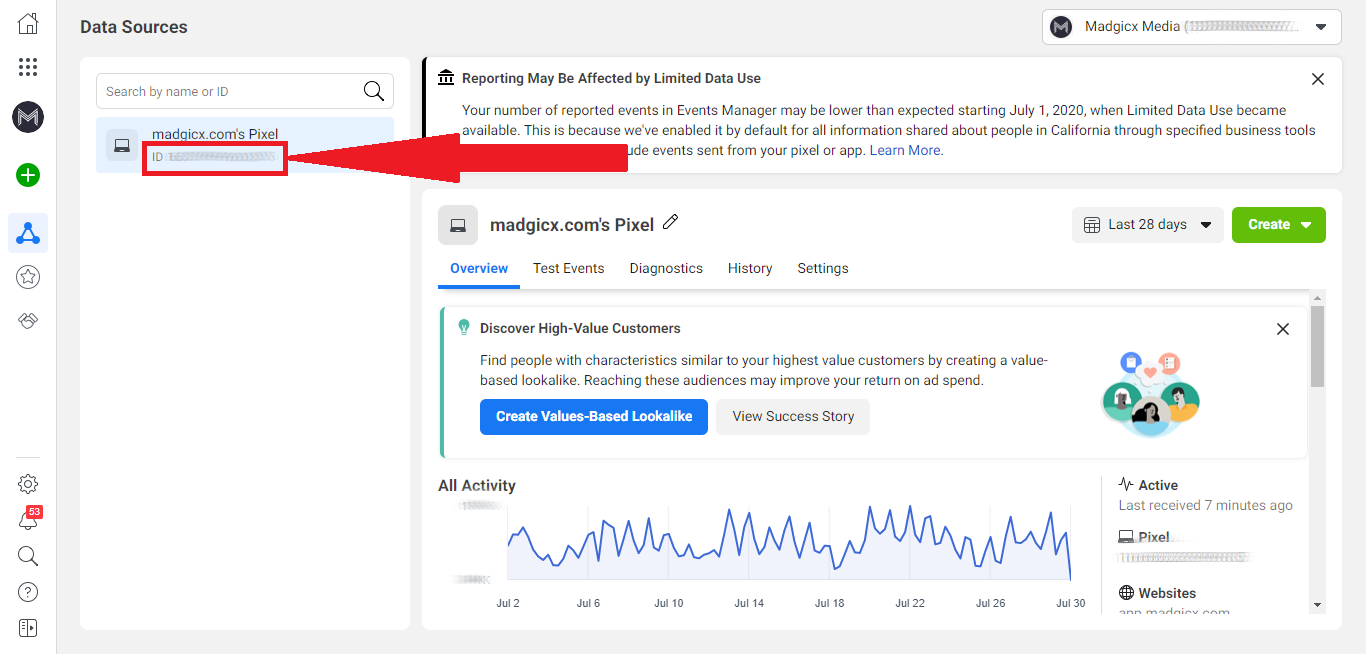Click the 'Jul 30' chart axis label
The width and height of the screenshot is (1366, 654).
[x=1071, y=603]
